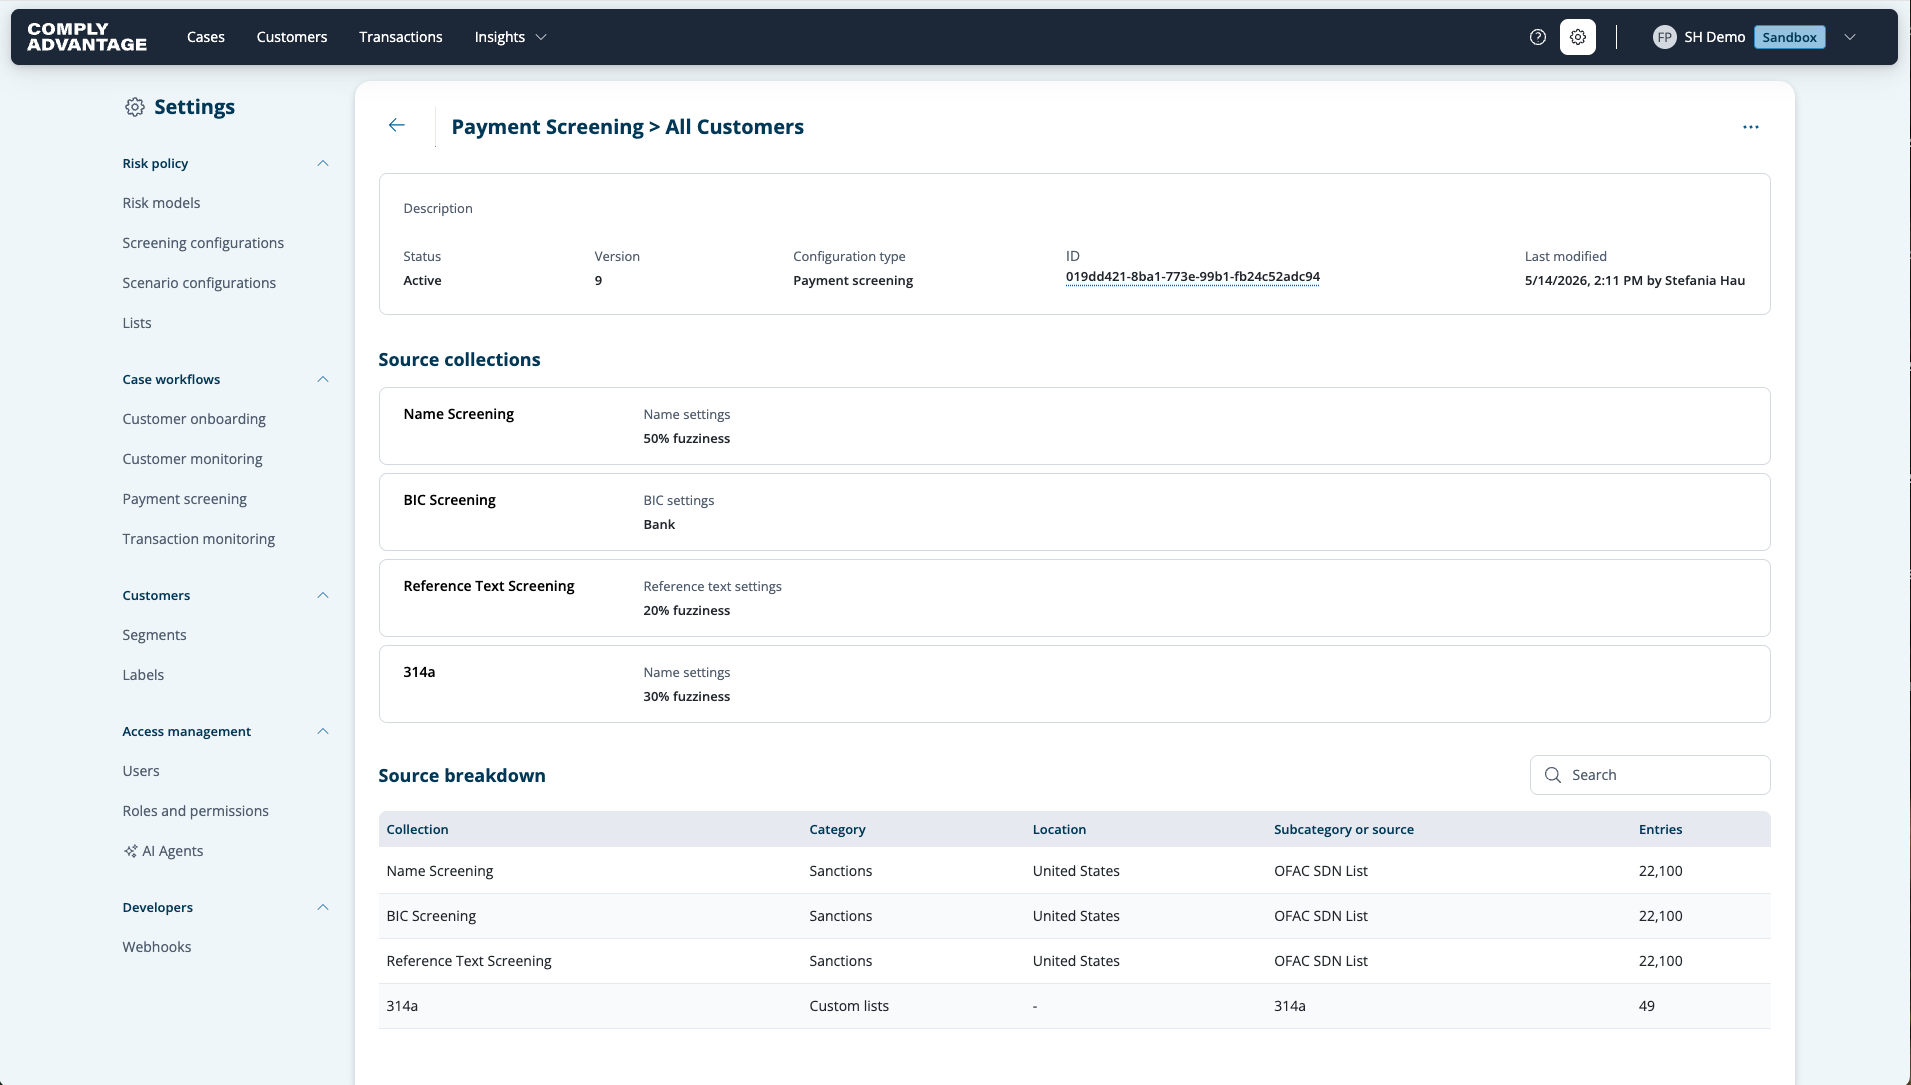1911x1085 pixels.
Task: Go back using the left arrow icon
Action: coord(397,125)
